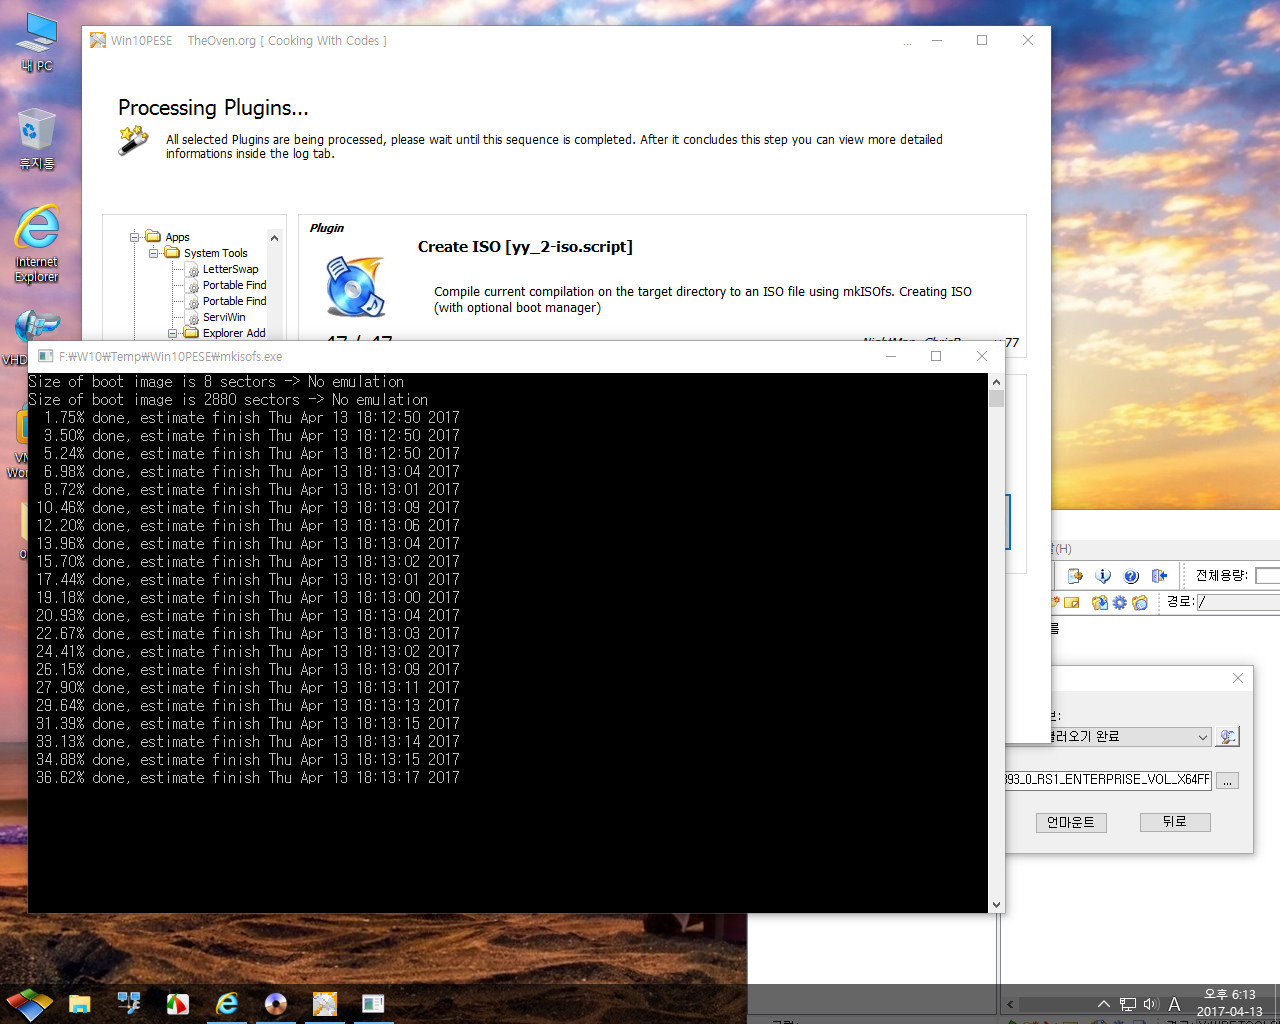Click the 'Processing Plugins...' heading
1280x1024 pixels.
point(213,108)
